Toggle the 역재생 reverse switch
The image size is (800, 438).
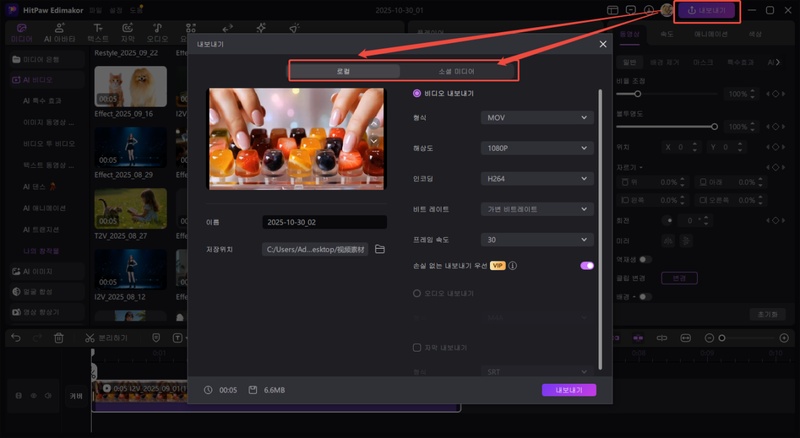(x=645, y=259)
